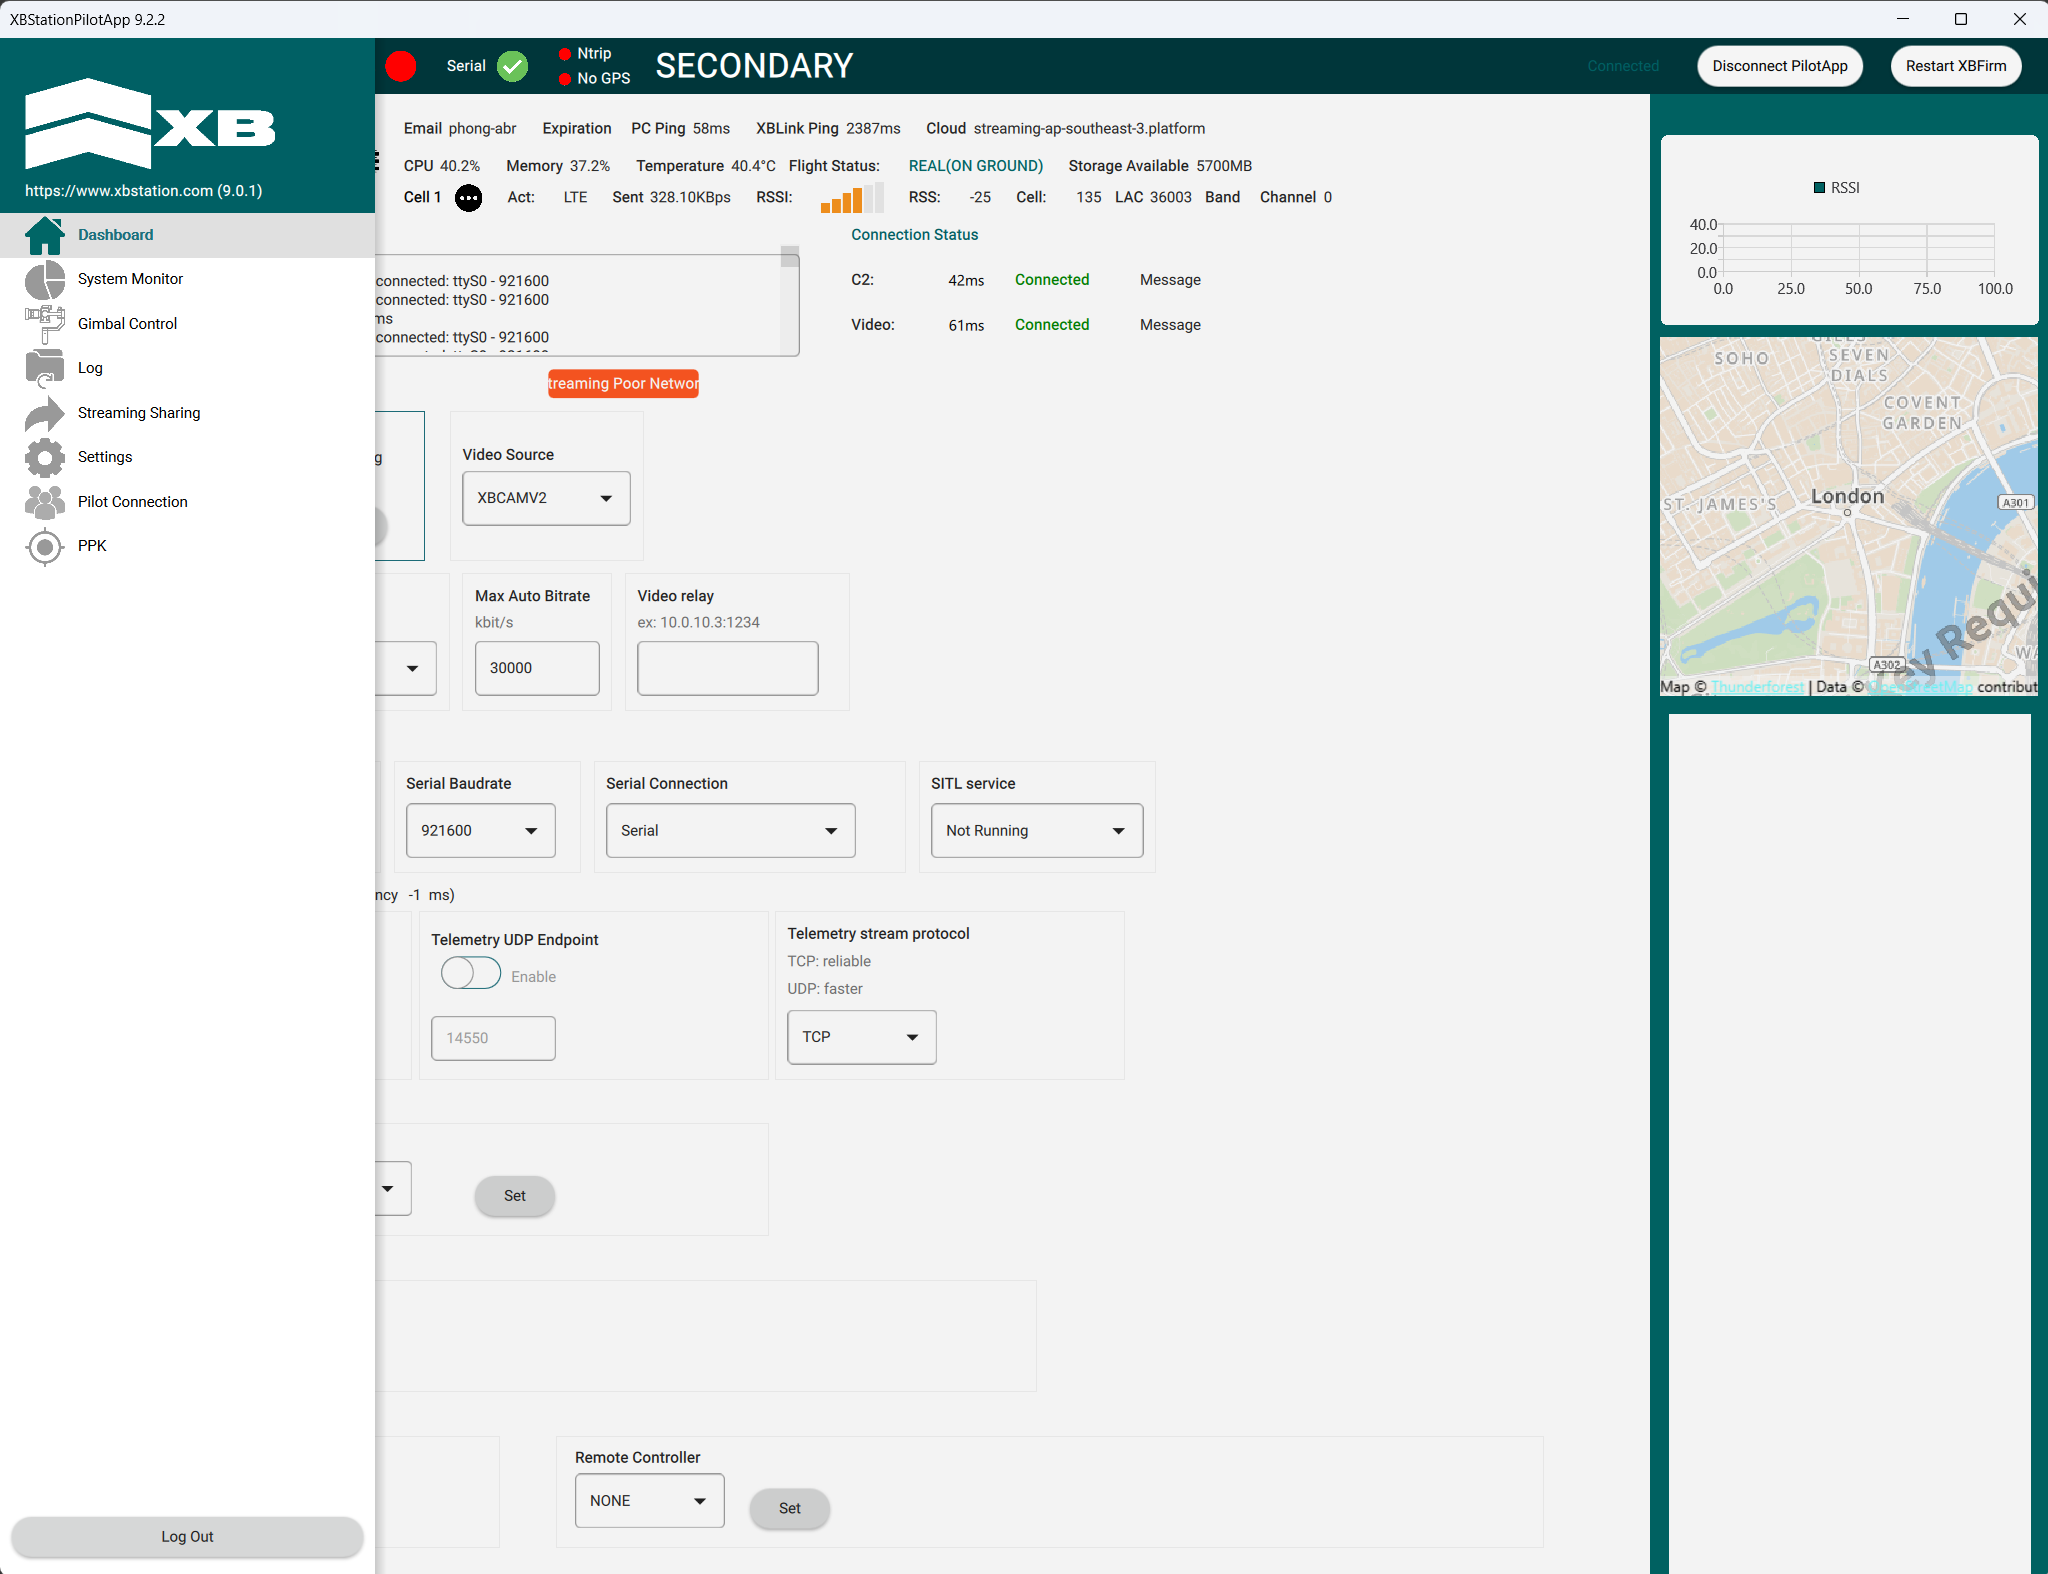Expand the Serial Baudrate 921600 dropdown
The height and width of the screenshot is (1574, 2048).
click(x=480, y=831)
